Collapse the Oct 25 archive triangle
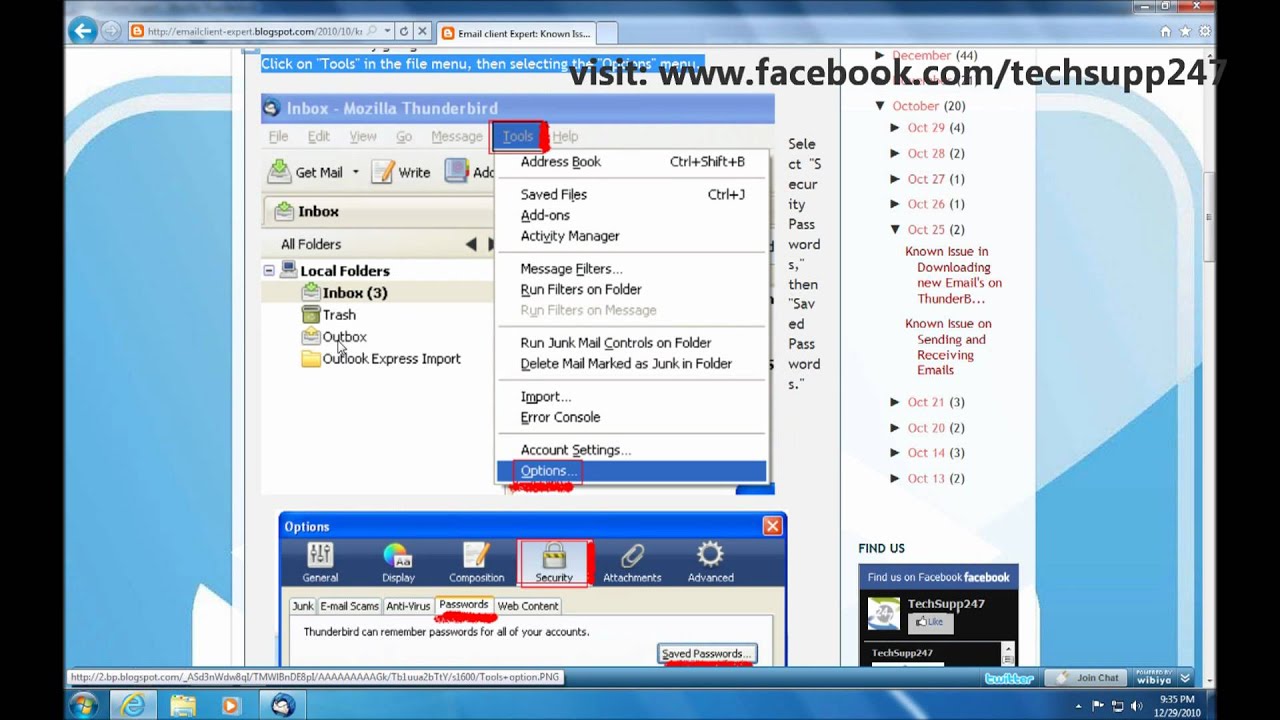Viewport: 1280px width, 720px height. 895,230
